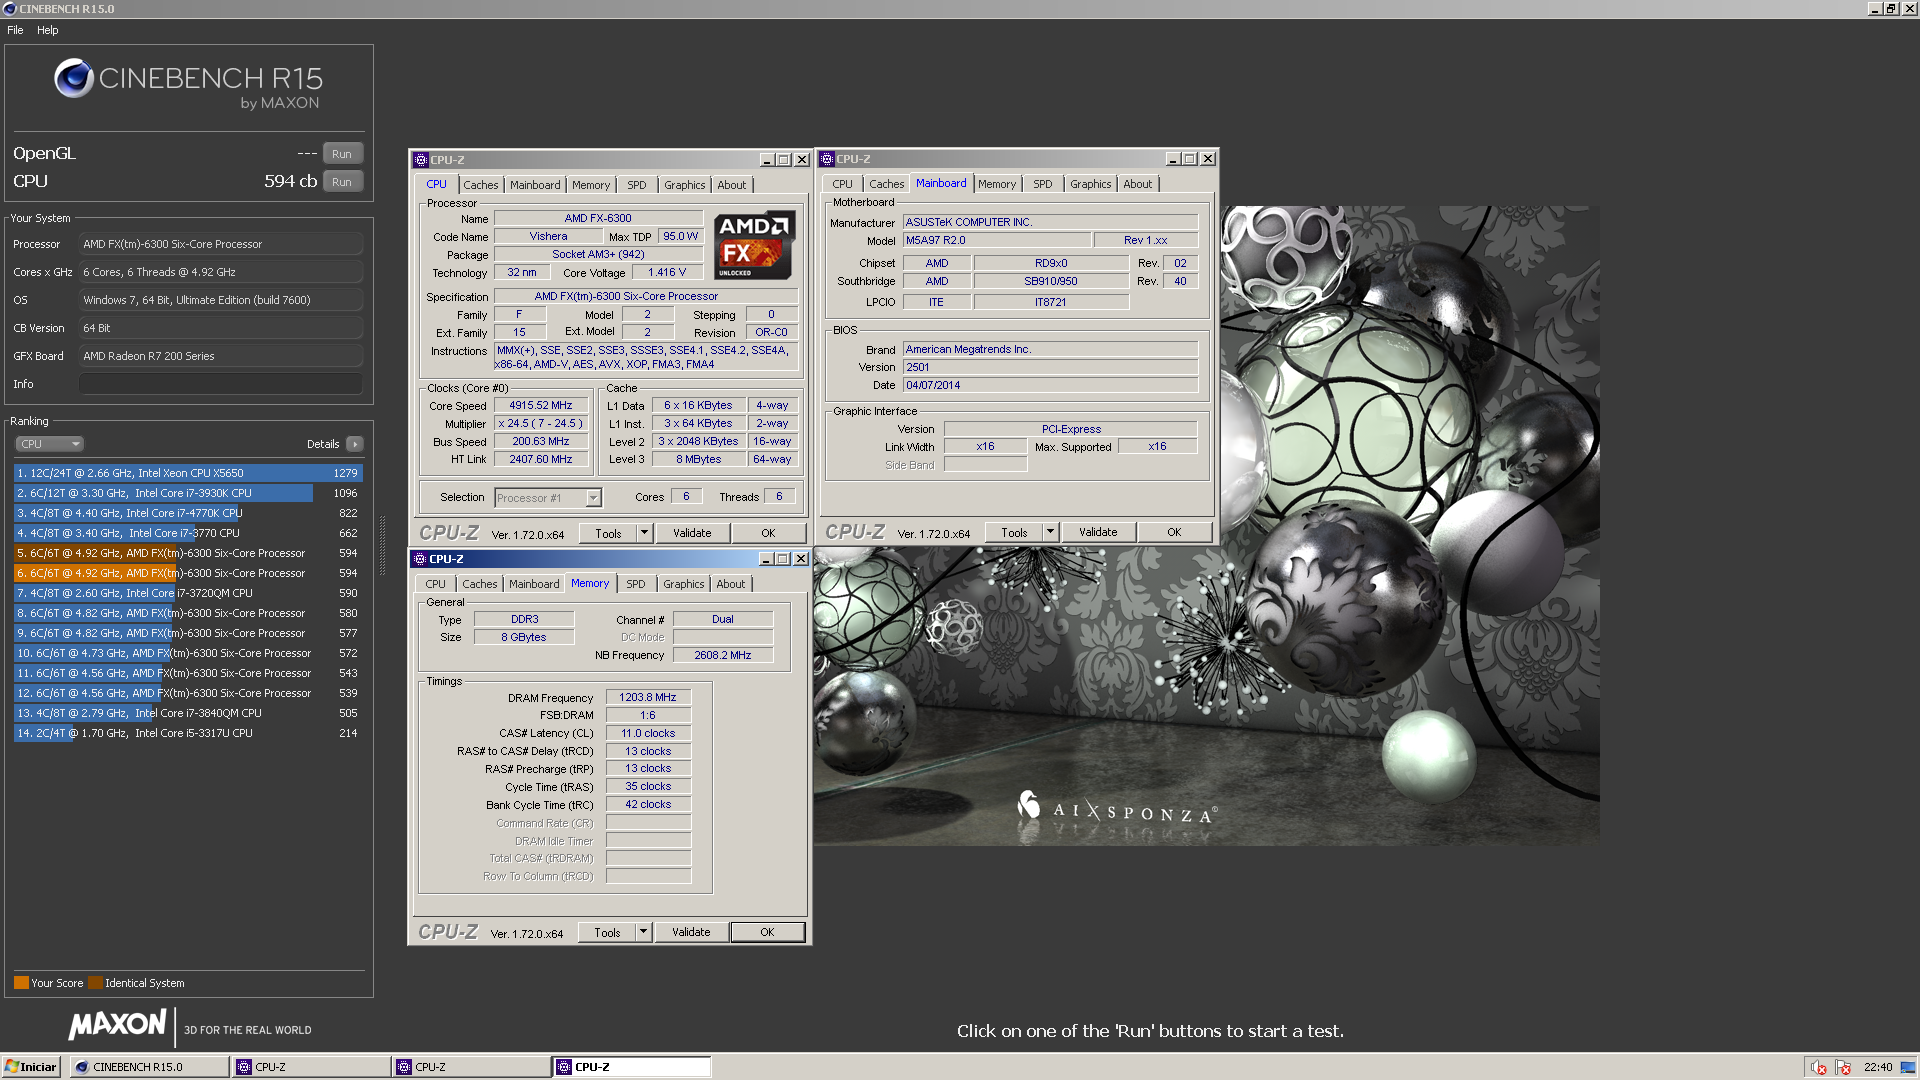Run the OpenGL benchmark test
Screen dimensions: 1920x1080
coord(342,154)
